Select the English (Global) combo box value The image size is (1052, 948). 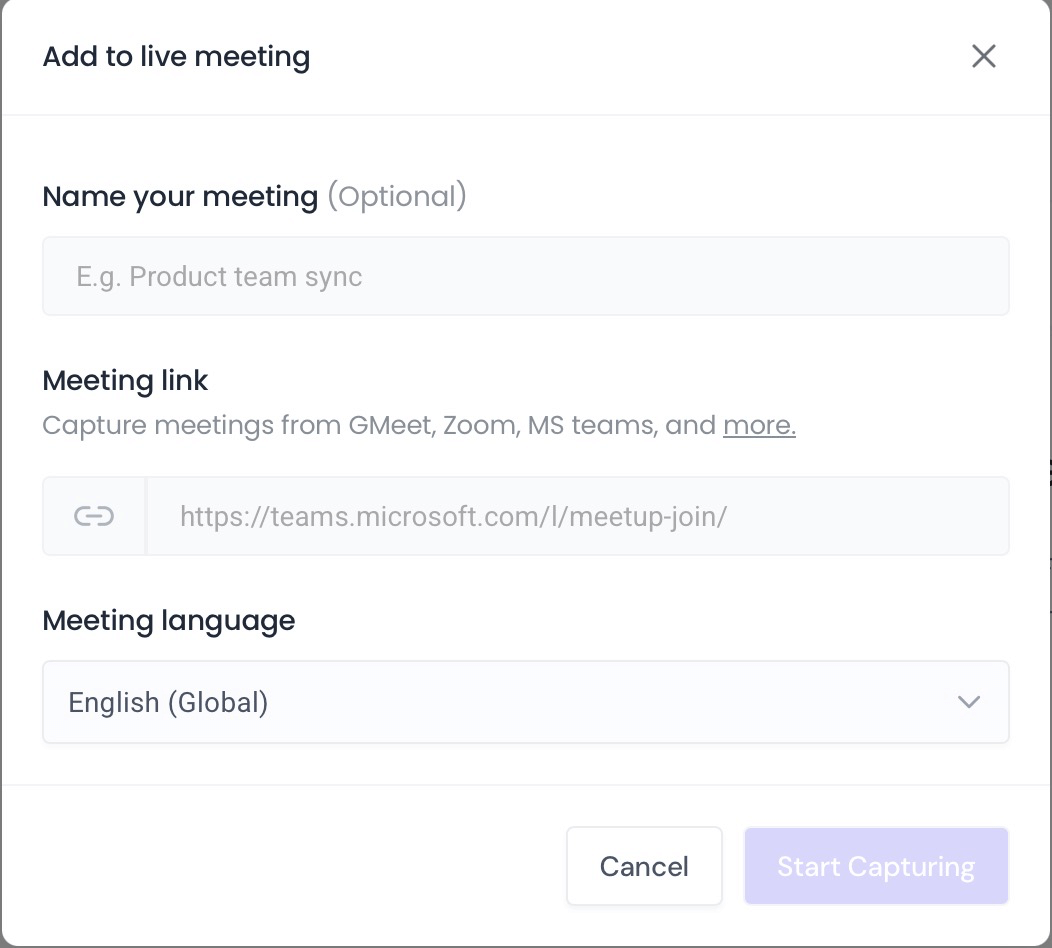coord(168,703)
